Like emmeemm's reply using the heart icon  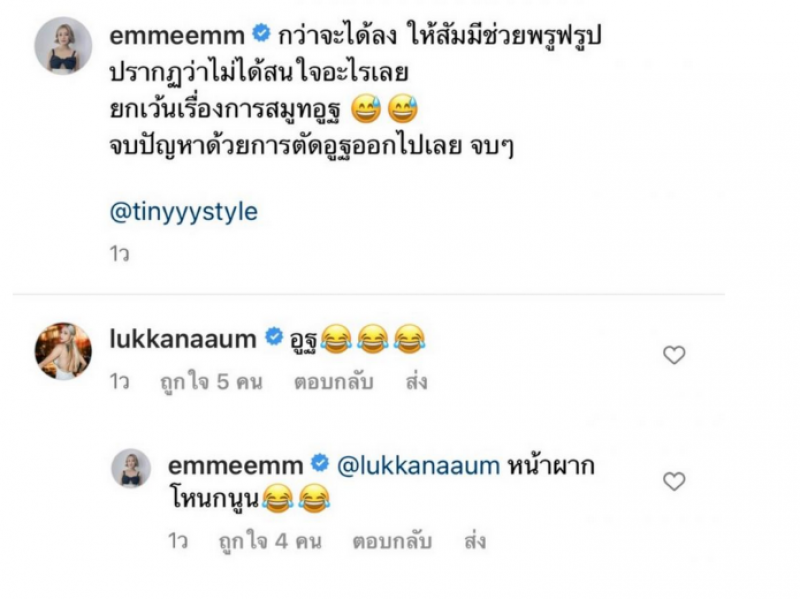click(x=673, y=481)
